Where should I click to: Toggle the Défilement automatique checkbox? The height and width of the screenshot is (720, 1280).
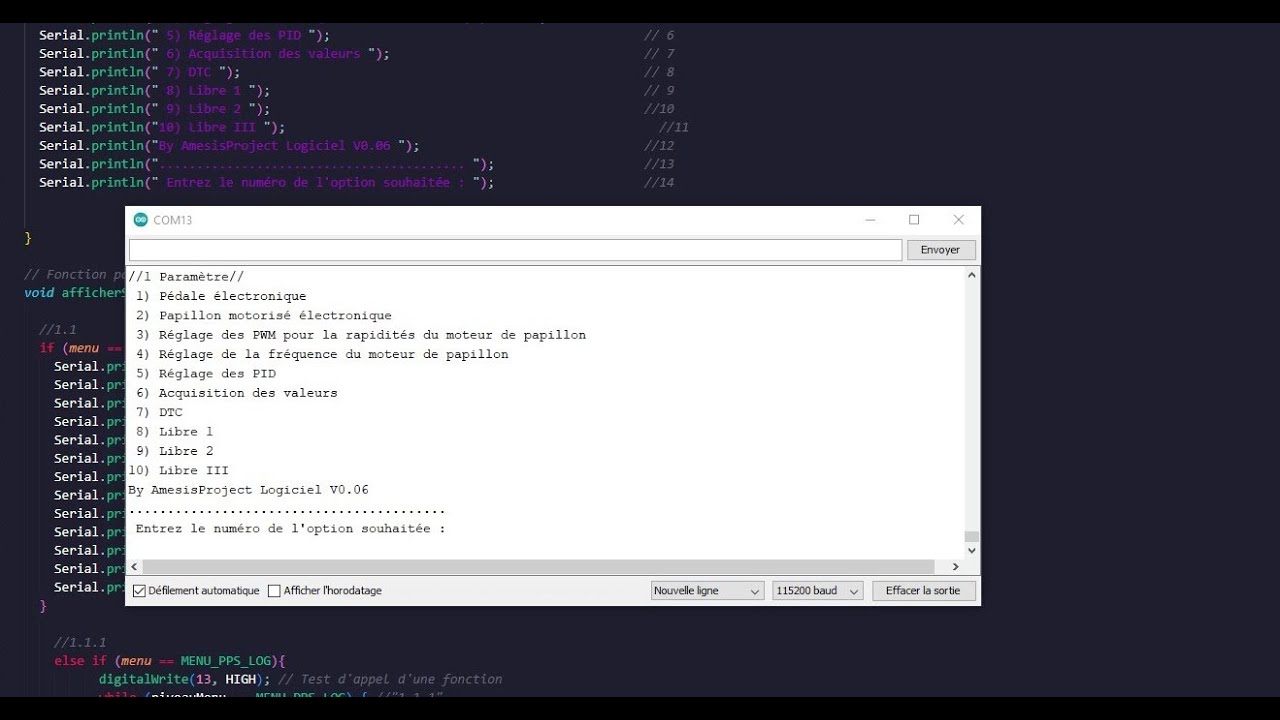click(x=139, y=591)
